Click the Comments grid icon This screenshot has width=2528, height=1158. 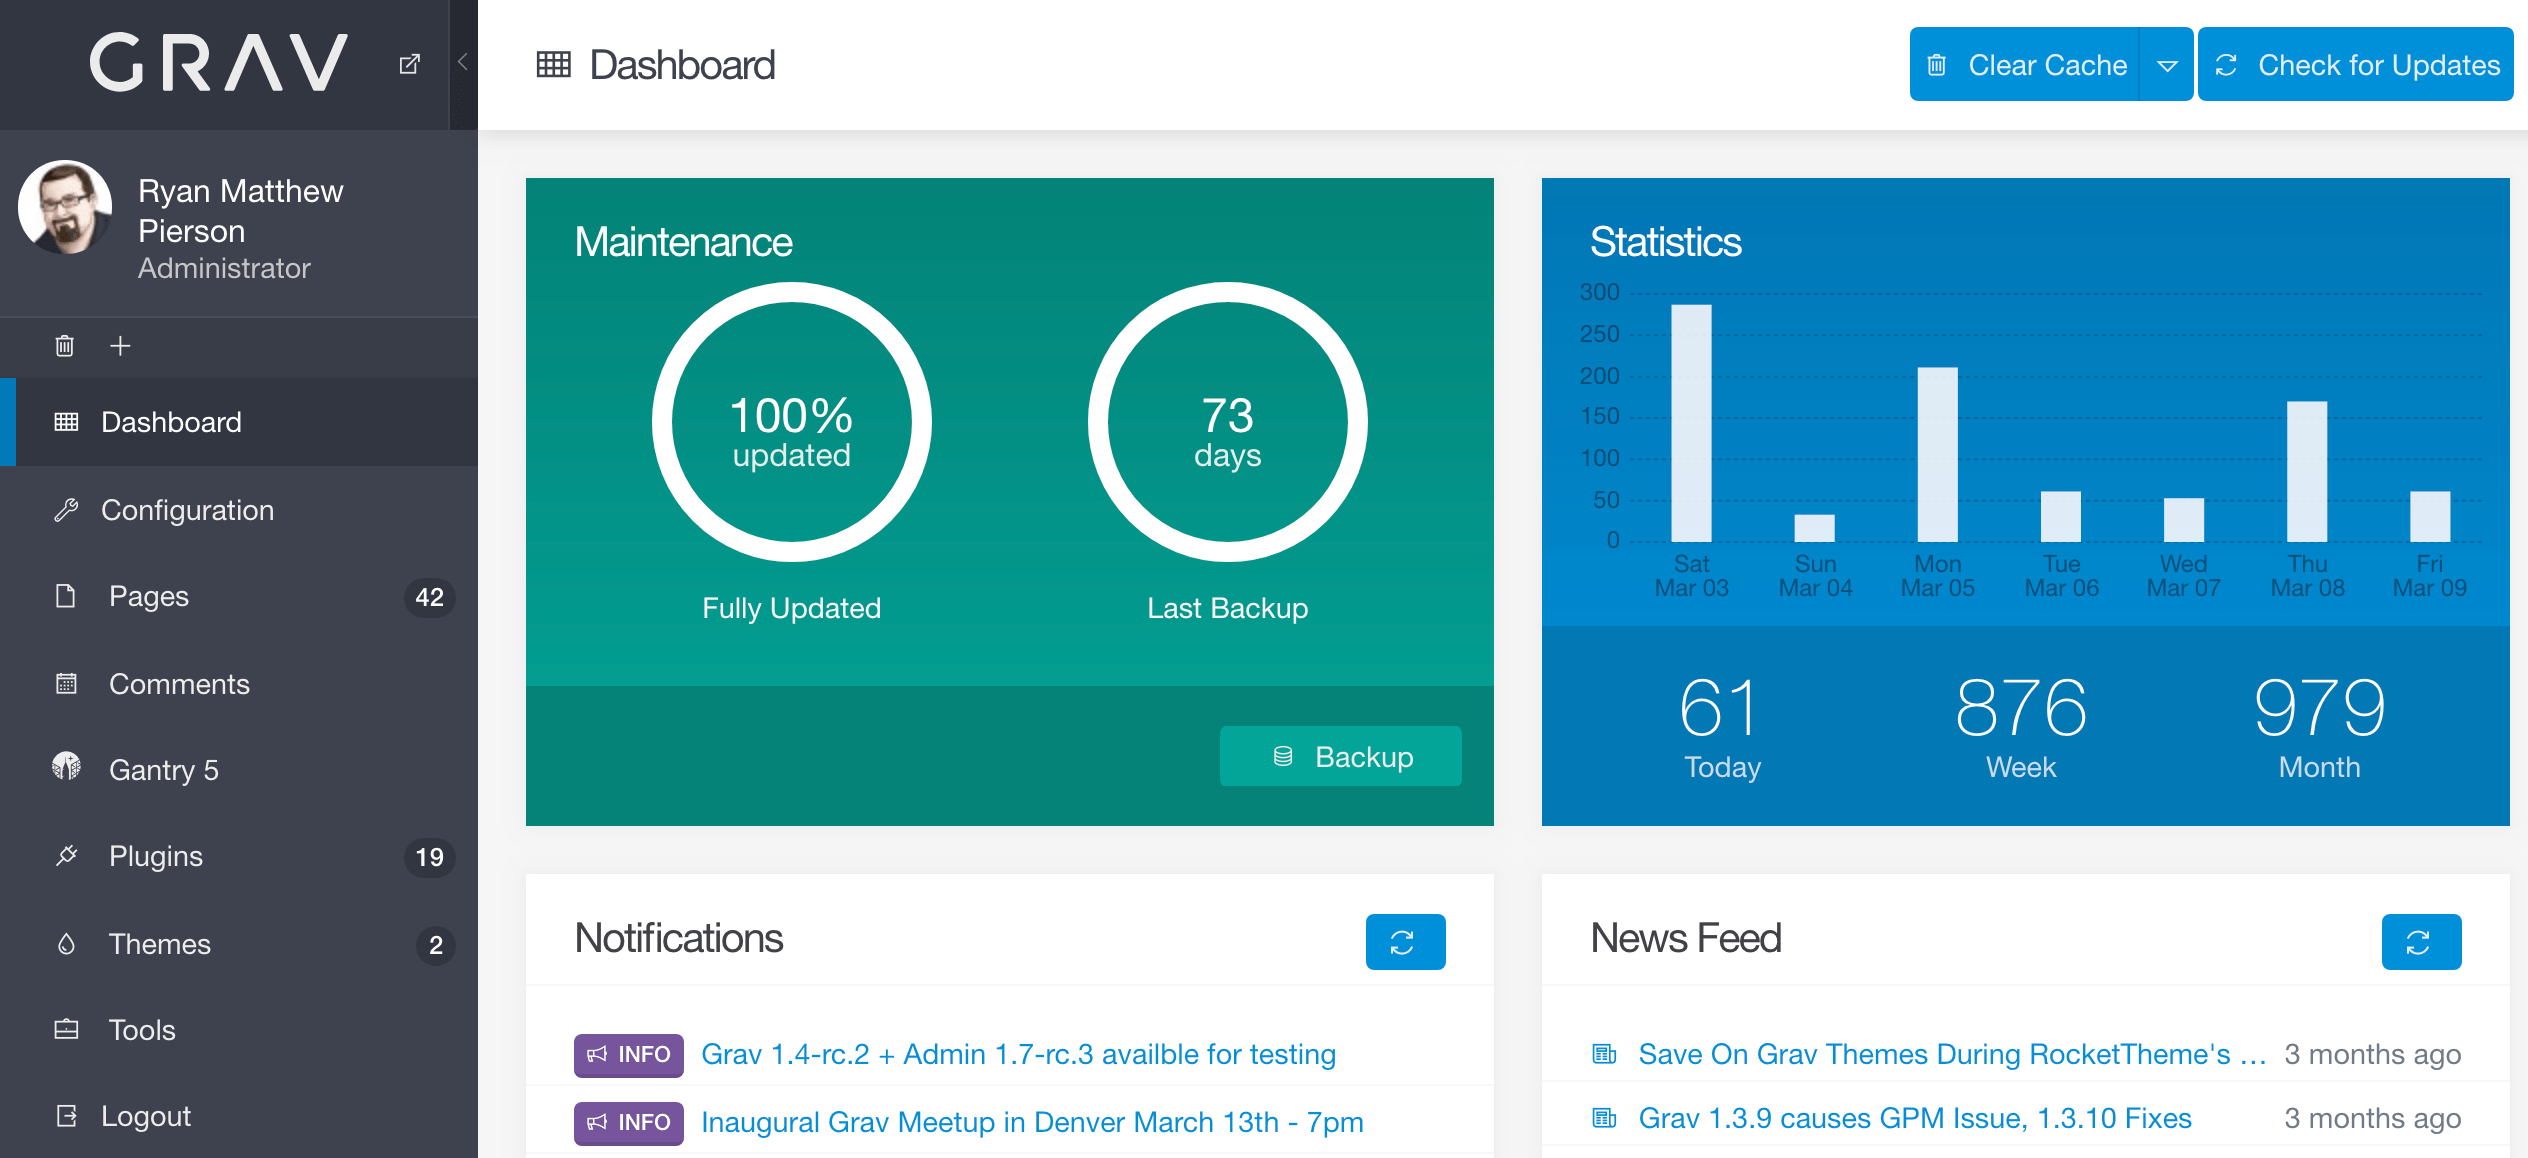[64, 684]
